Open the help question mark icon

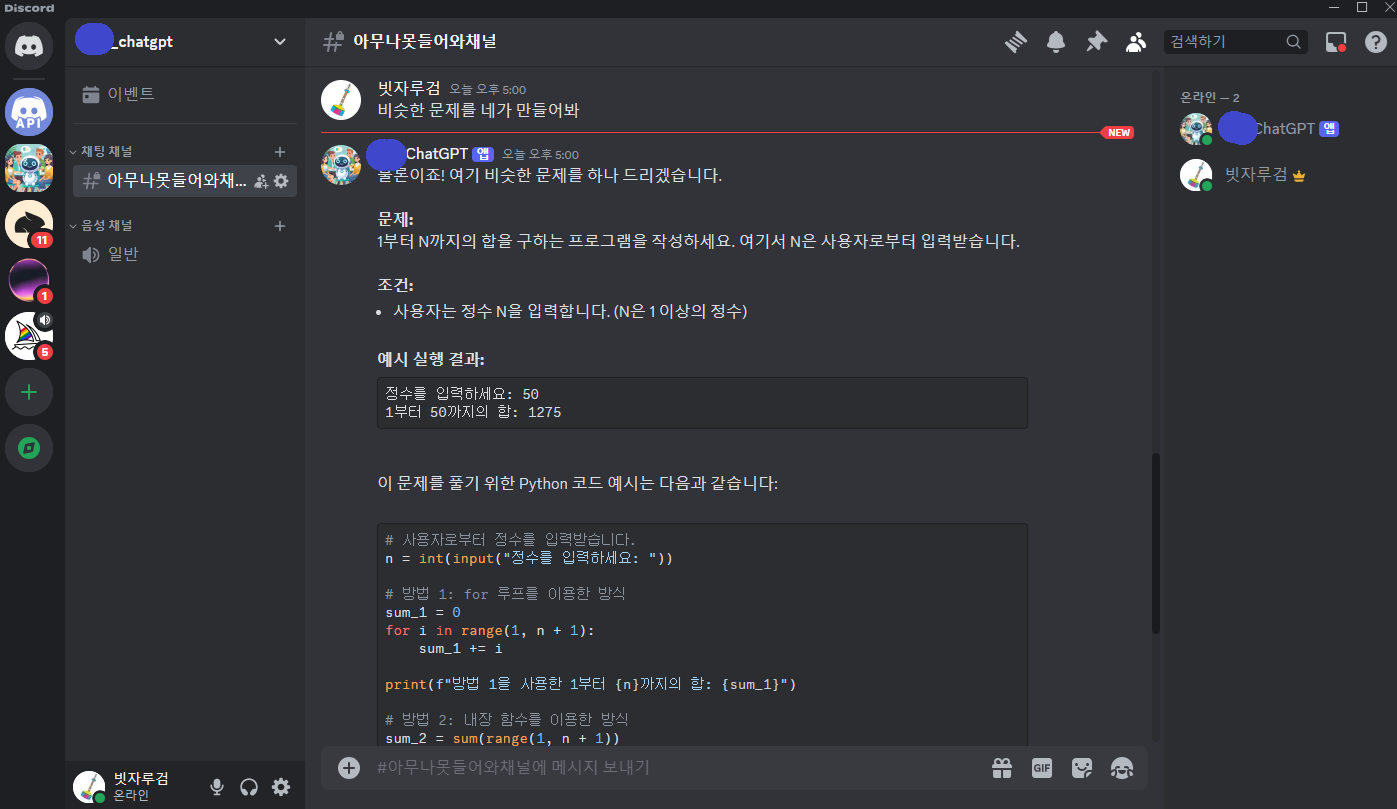(1376, 42)
